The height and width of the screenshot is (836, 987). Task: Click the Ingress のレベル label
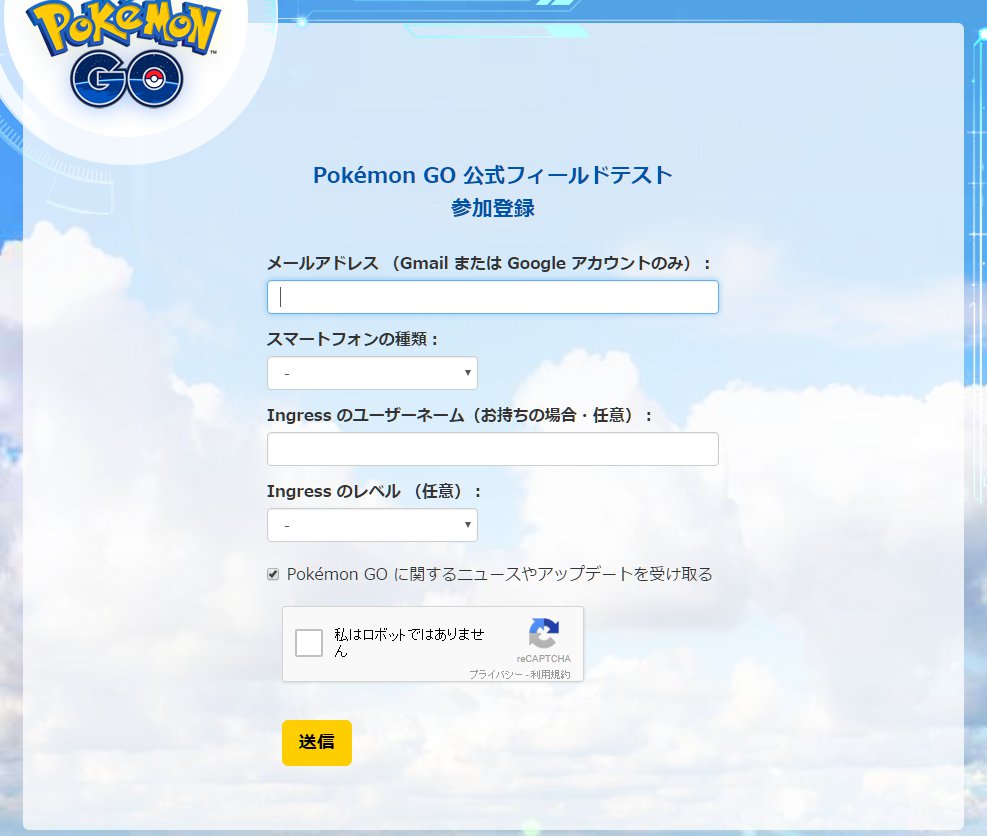(x=374, y=492)
